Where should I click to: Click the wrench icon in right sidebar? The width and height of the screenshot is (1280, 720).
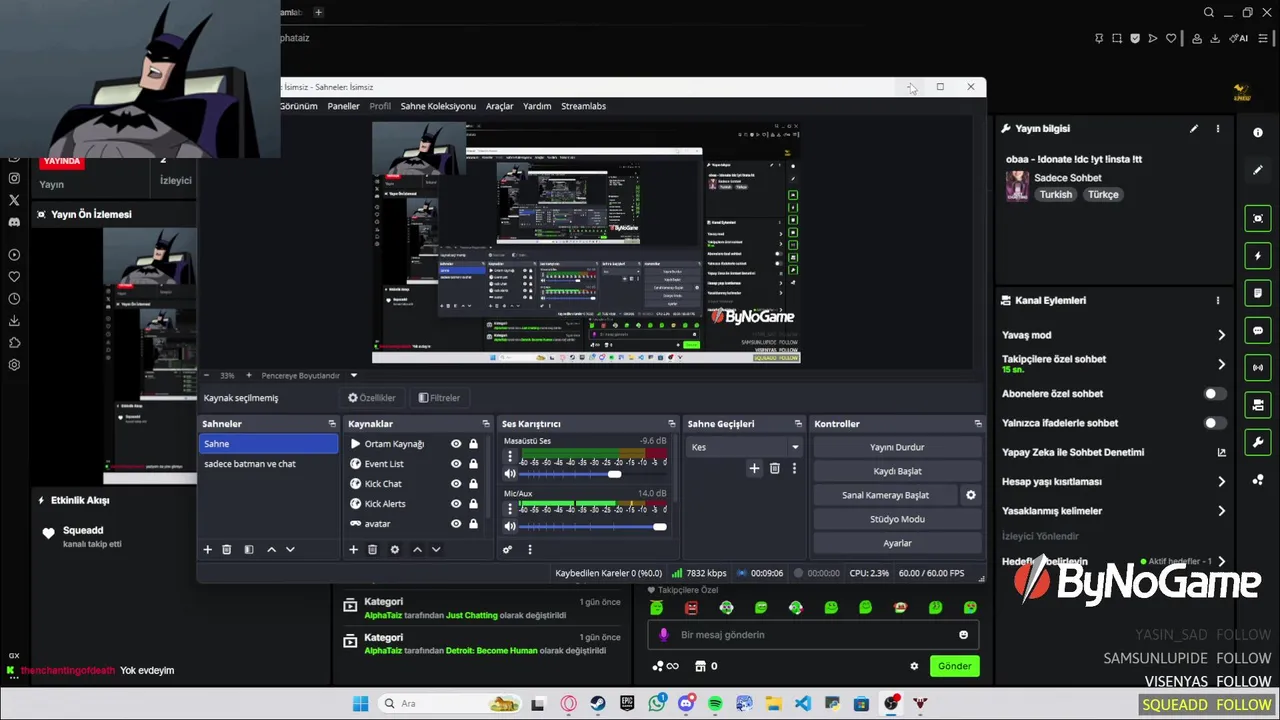click(x=1258, y=442)
